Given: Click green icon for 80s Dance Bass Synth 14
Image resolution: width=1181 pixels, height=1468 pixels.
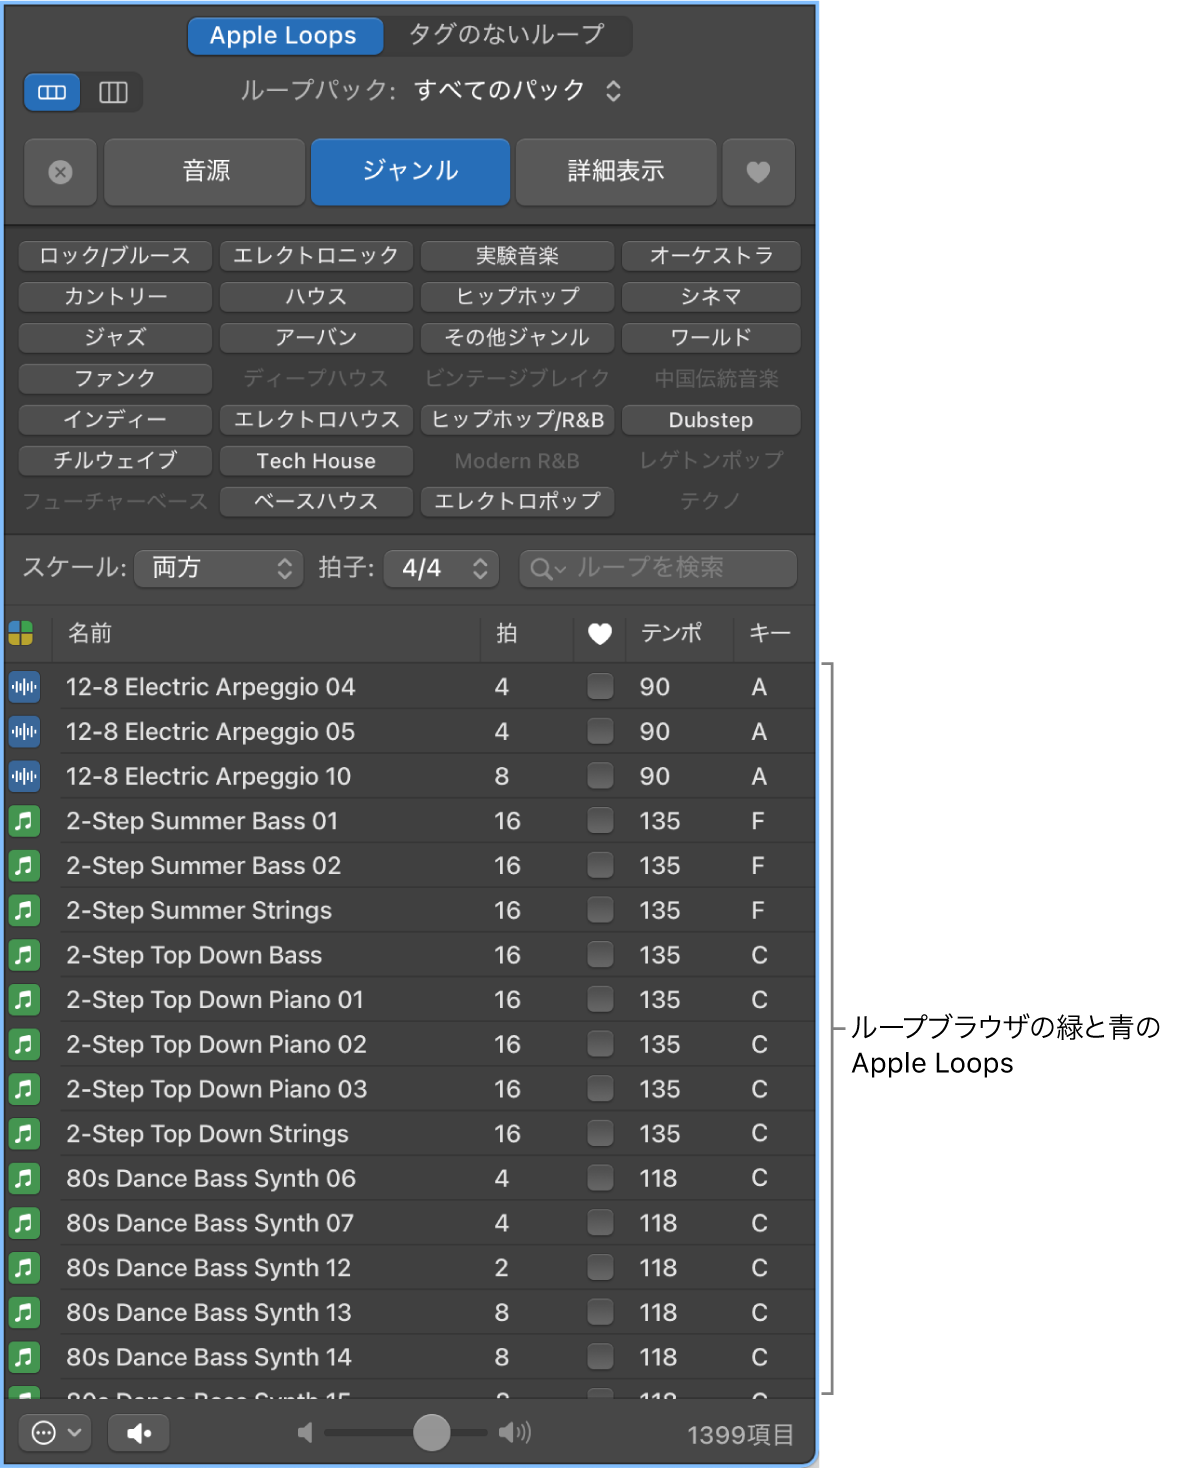Looking at the screenshot, I should point(24,1357).
